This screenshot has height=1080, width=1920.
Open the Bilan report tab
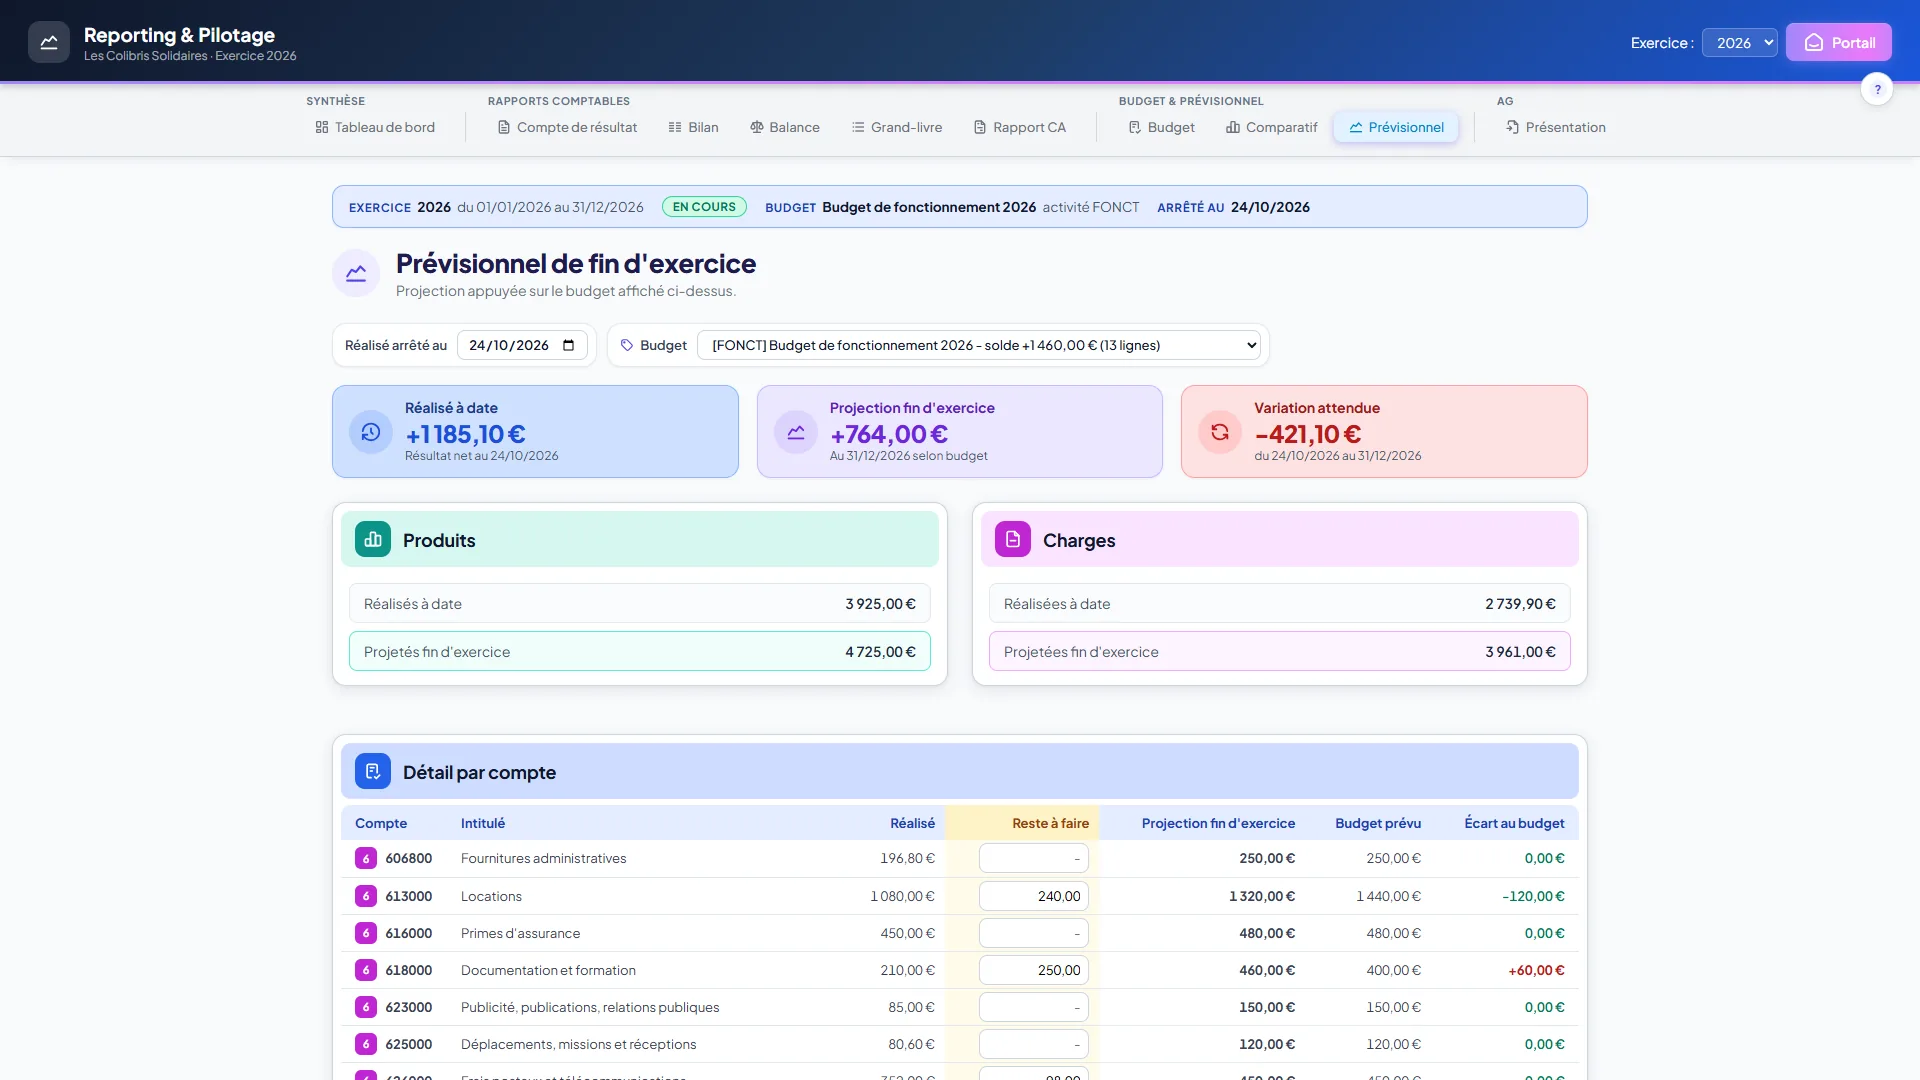point(693,127)
